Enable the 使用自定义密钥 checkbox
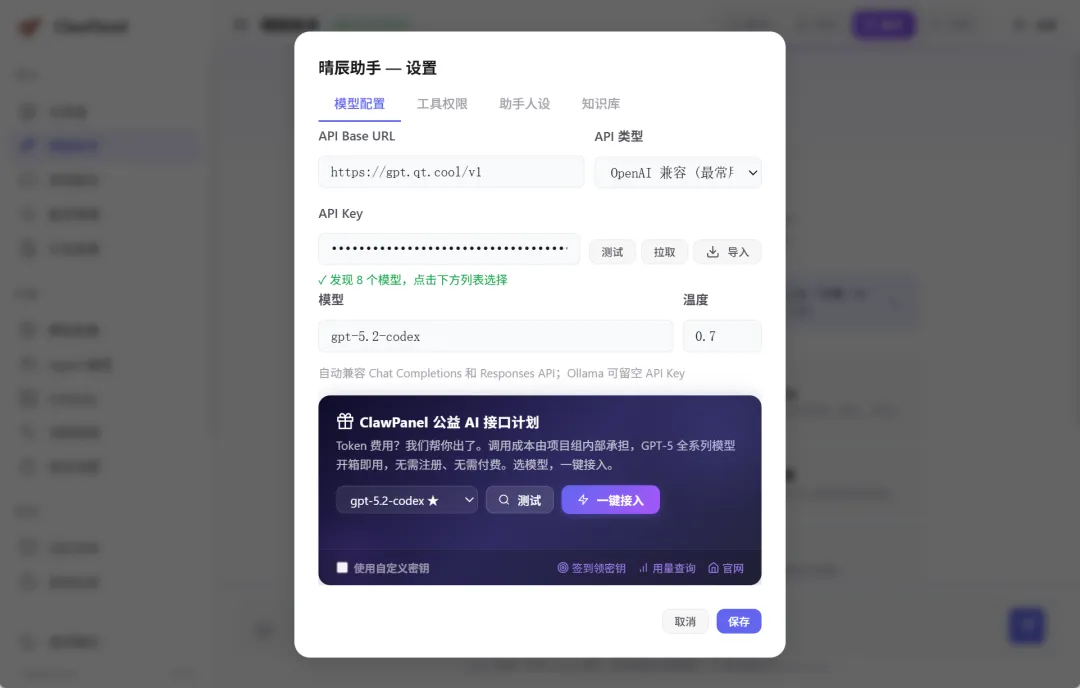The image size is (1080, 688). [342, 567]
